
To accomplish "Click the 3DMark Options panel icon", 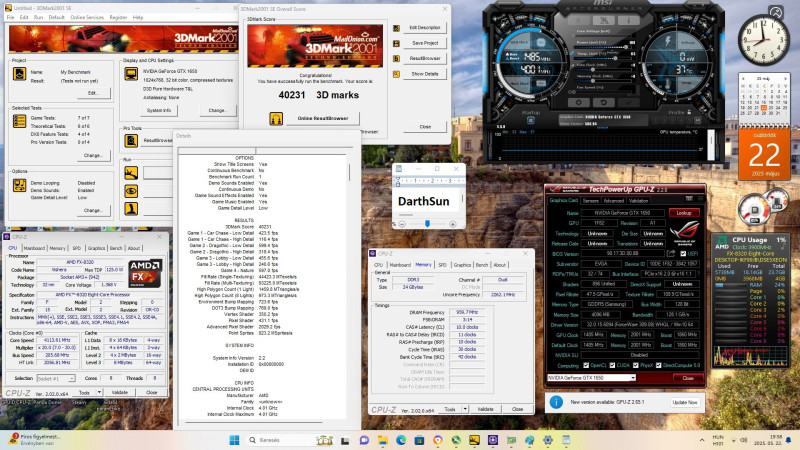I will coord(19,185).
